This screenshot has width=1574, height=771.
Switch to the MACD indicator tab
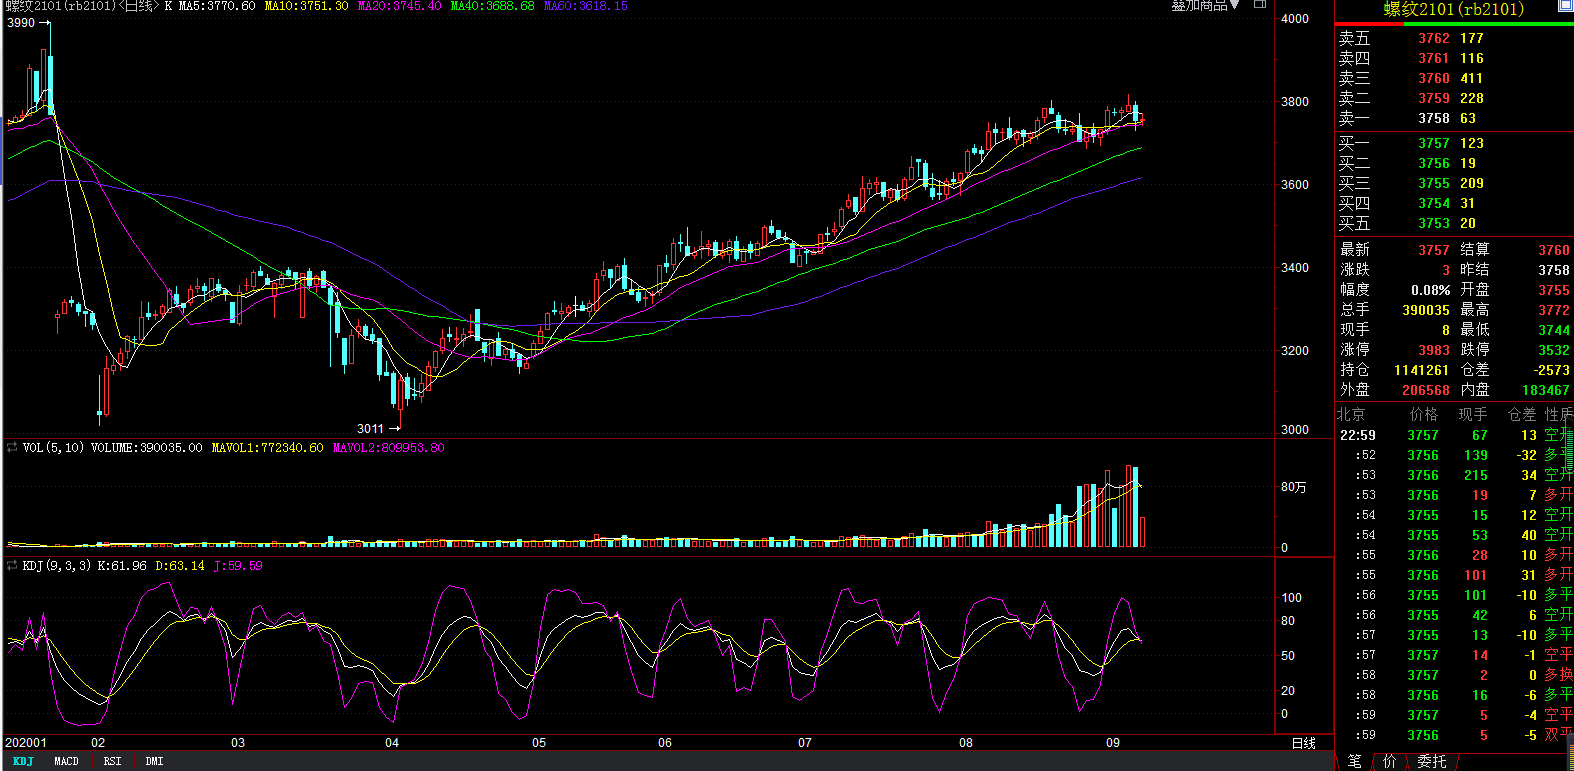pos(66,761)
